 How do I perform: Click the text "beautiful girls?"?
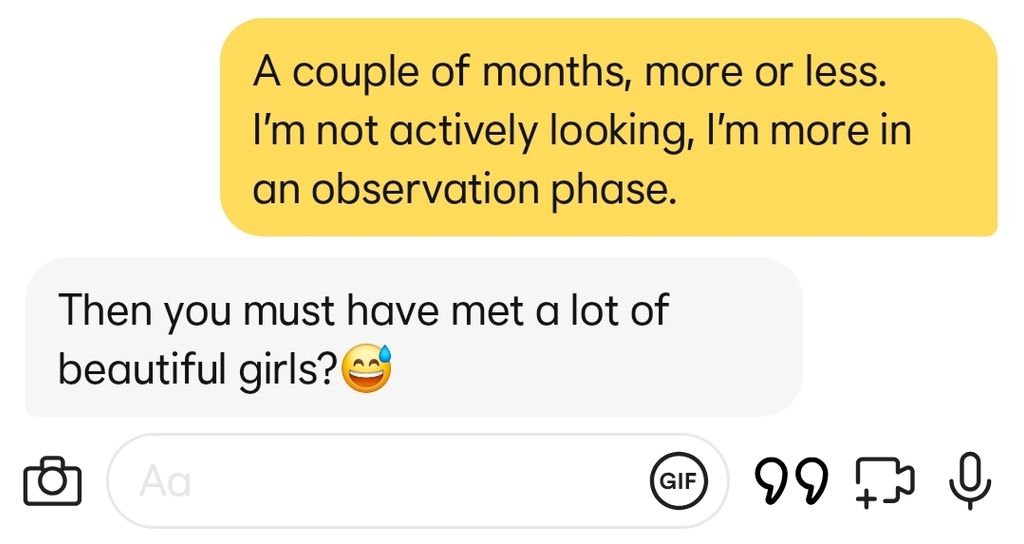[198, 369]
